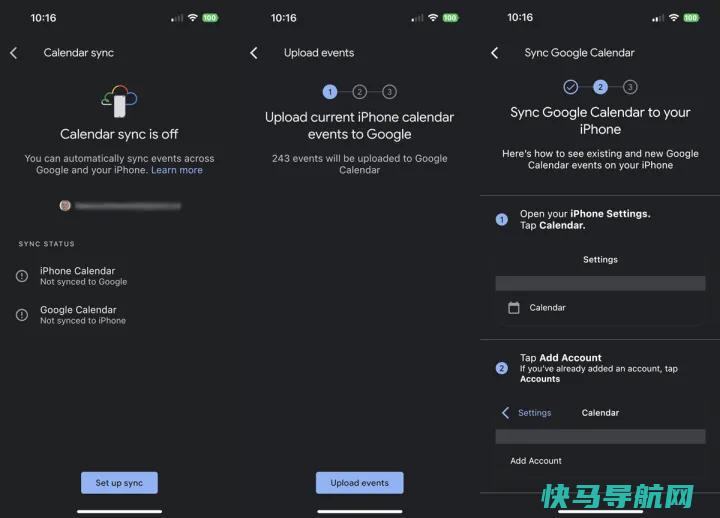Select the Google Calendar sync status row

coord(119,315)
